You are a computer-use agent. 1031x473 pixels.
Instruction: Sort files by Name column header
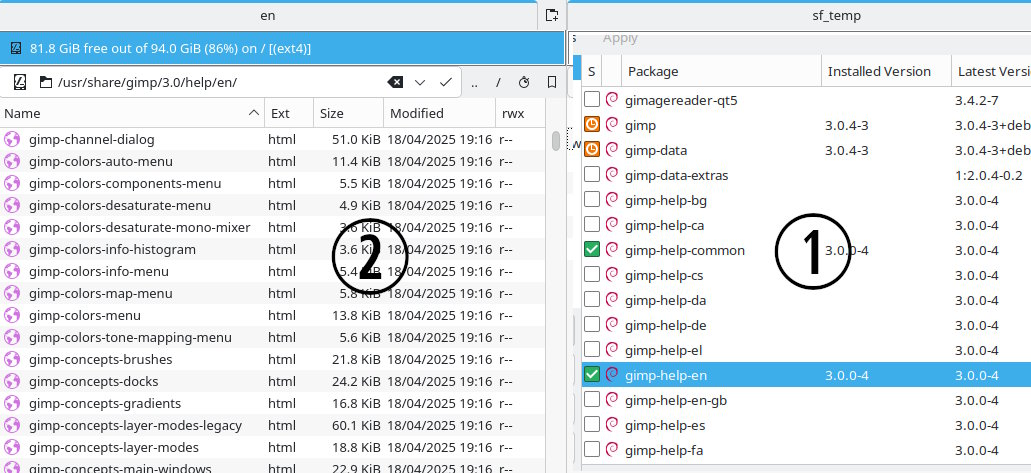point(132,113)
